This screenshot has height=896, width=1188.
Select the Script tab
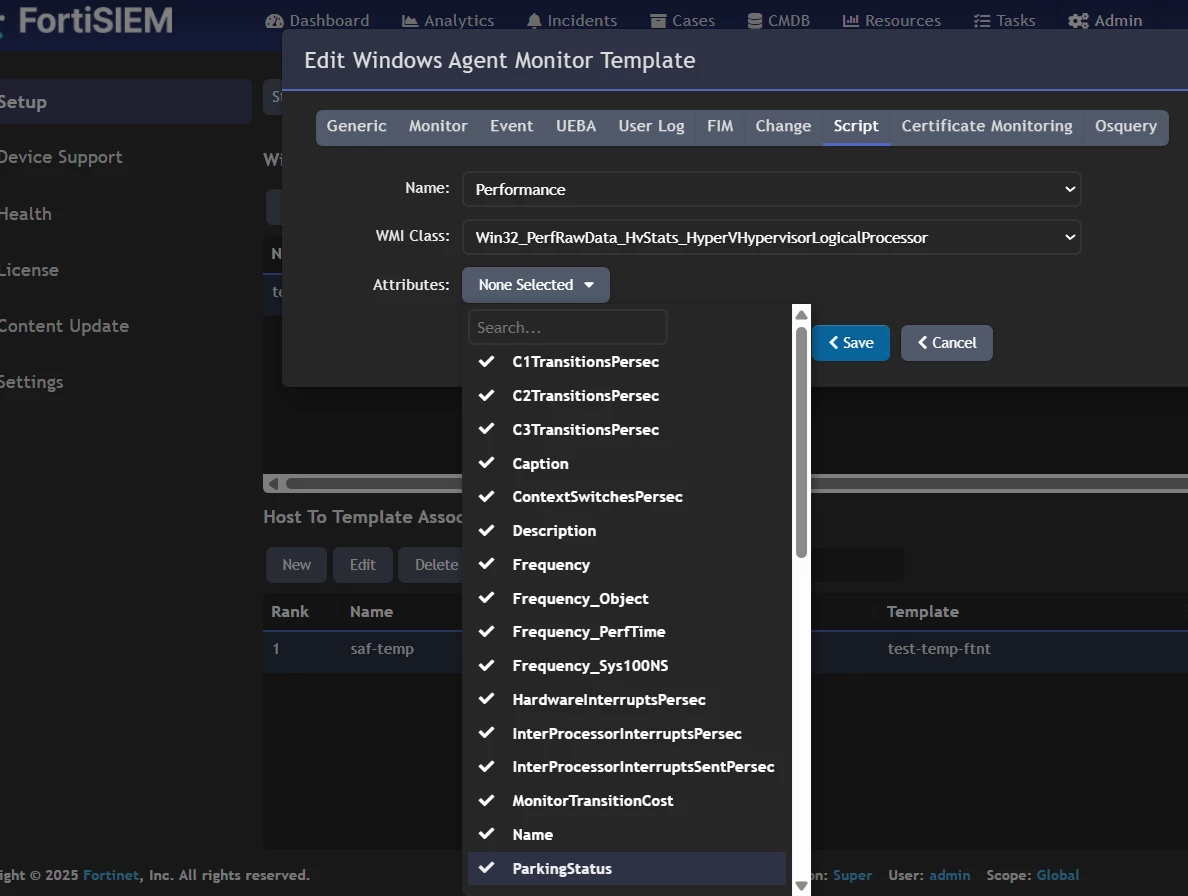(x=856, y=126)
